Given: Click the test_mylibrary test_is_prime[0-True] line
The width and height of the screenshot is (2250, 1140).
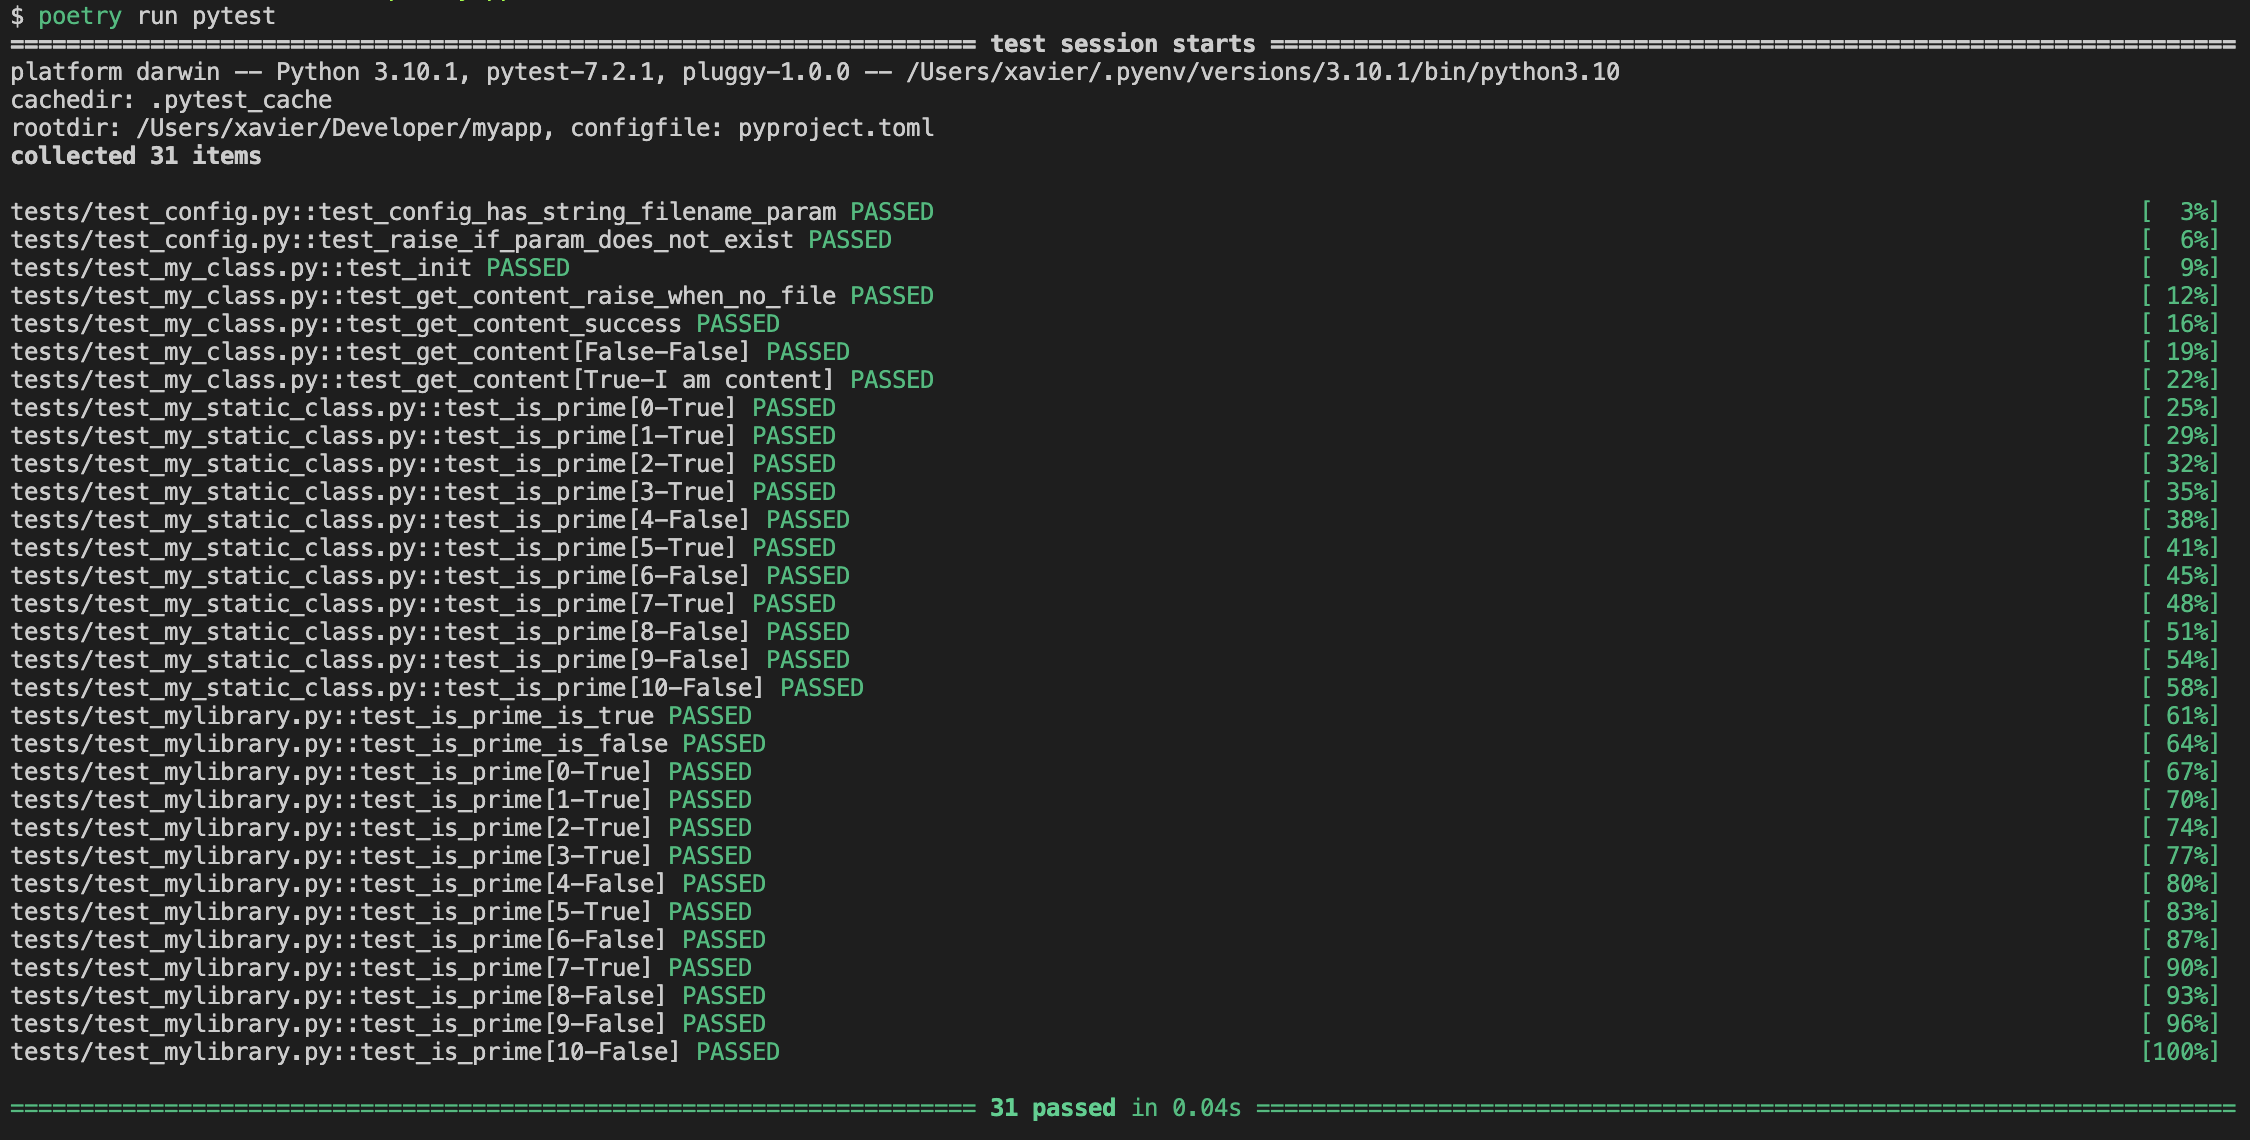Looking at the screenshot, I should click(332, 772).
